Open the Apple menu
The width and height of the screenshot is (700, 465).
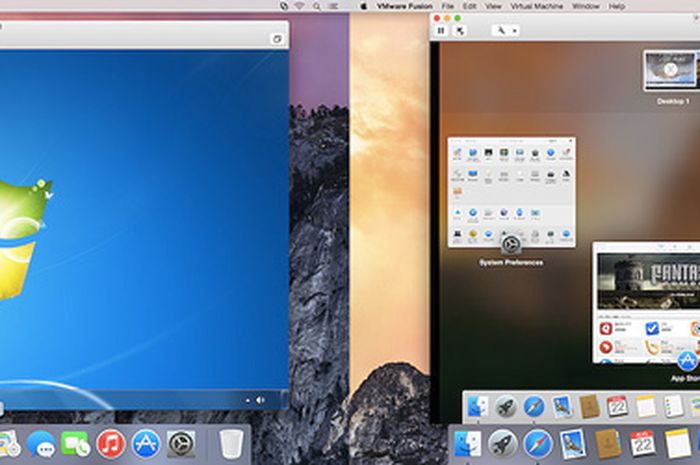click(364, 6)
